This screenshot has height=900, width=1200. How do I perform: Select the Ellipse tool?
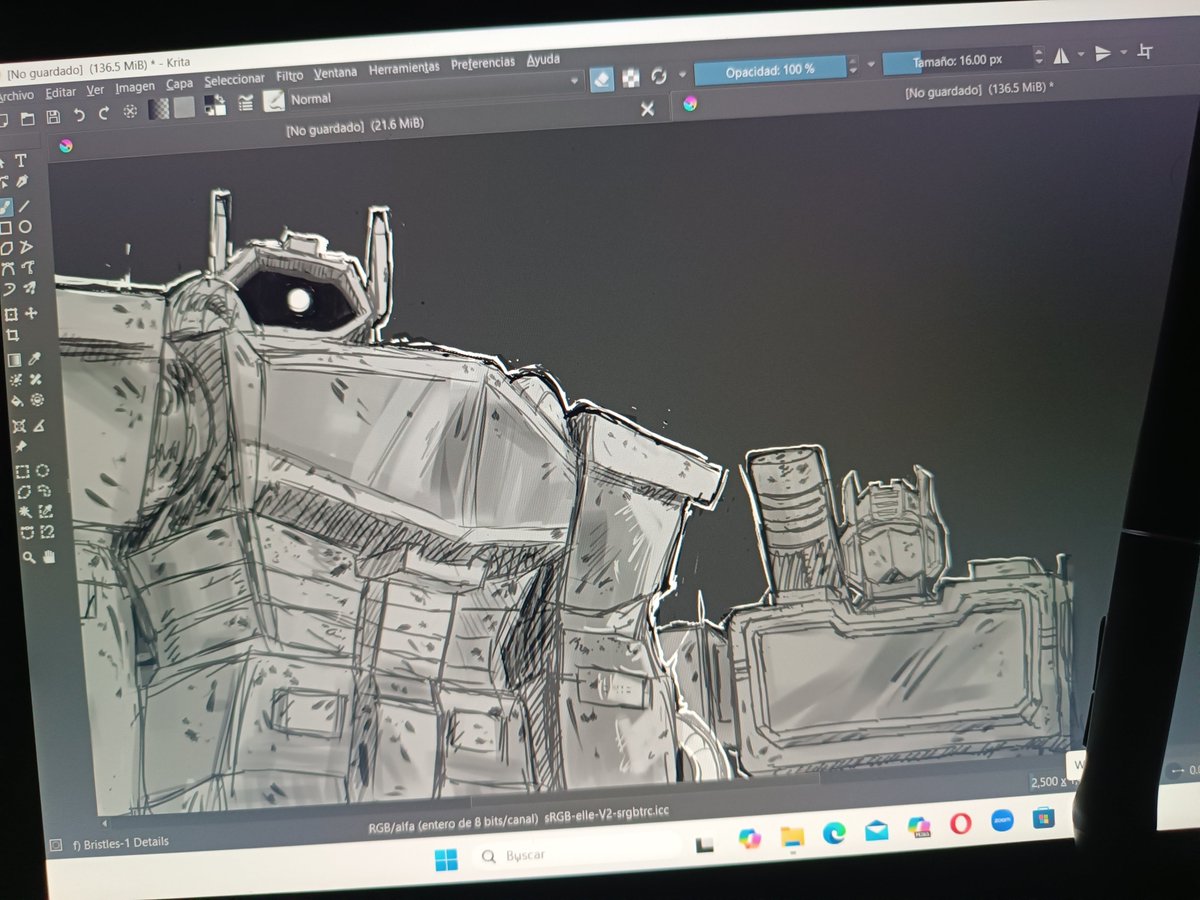click(25, 227)
